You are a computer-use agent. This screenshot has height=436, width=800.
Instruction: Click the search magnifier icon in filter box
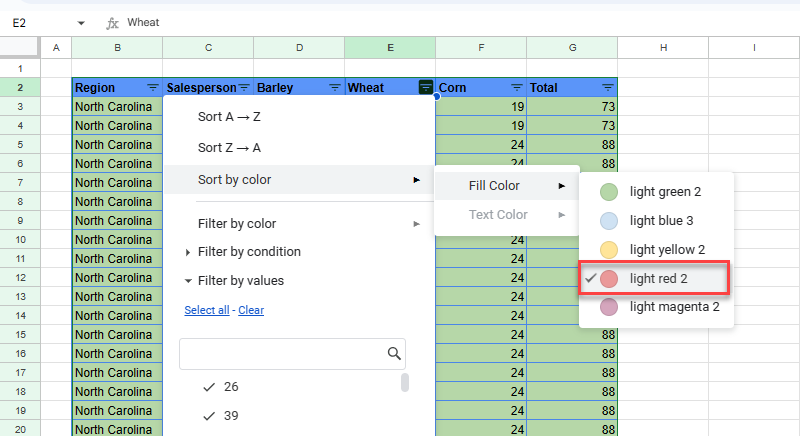coord(394,353)
